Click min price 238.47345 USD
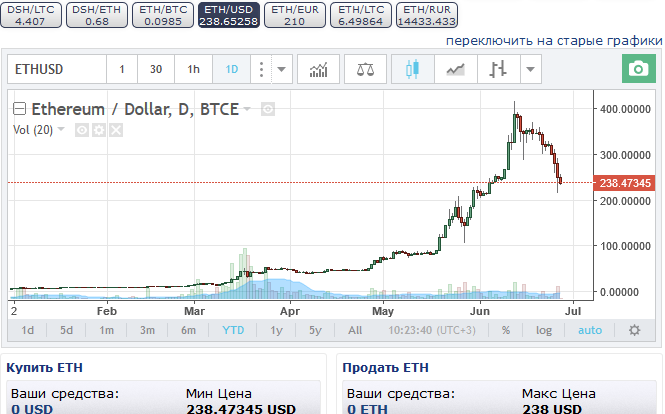This screenshot has height=414, width=665. 241,409
